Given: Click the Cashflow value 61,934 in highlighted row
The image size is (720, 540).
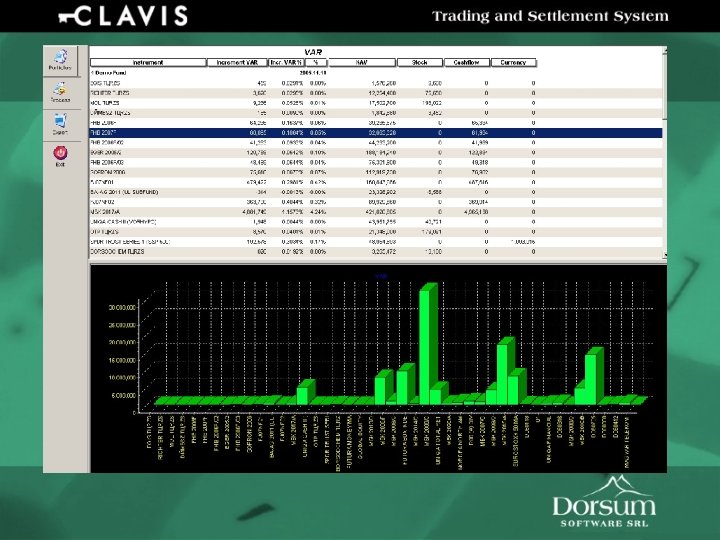Looking at the screenshot, I should tap(479, 133).
